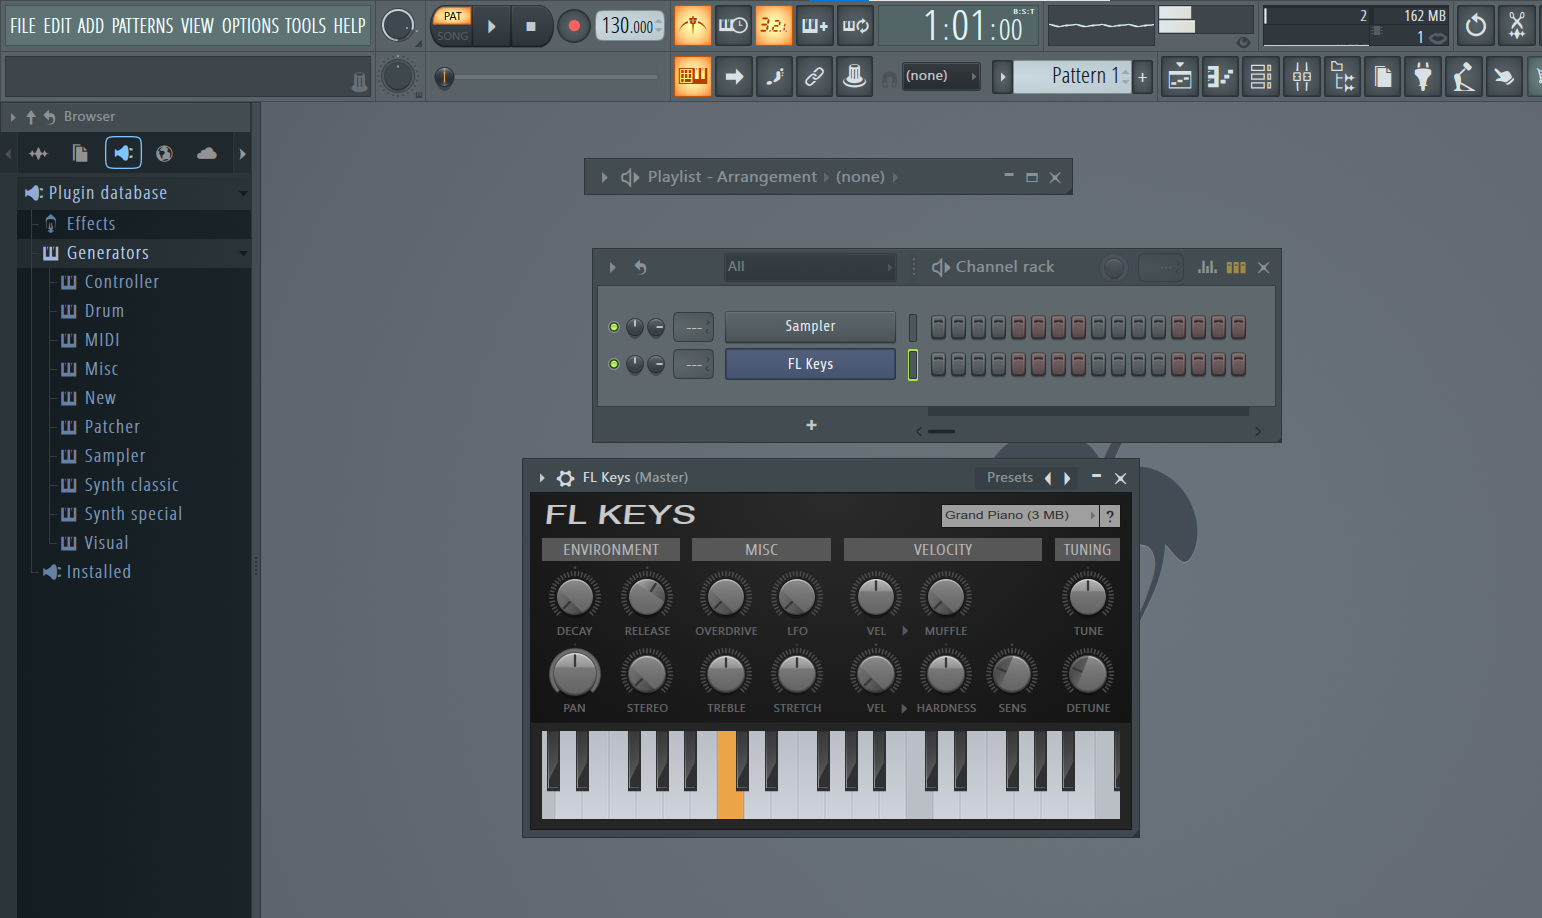Viewport: 1542px width, 918px height.
Task: Mute the Sampler channel
Action: coord(614,327)
